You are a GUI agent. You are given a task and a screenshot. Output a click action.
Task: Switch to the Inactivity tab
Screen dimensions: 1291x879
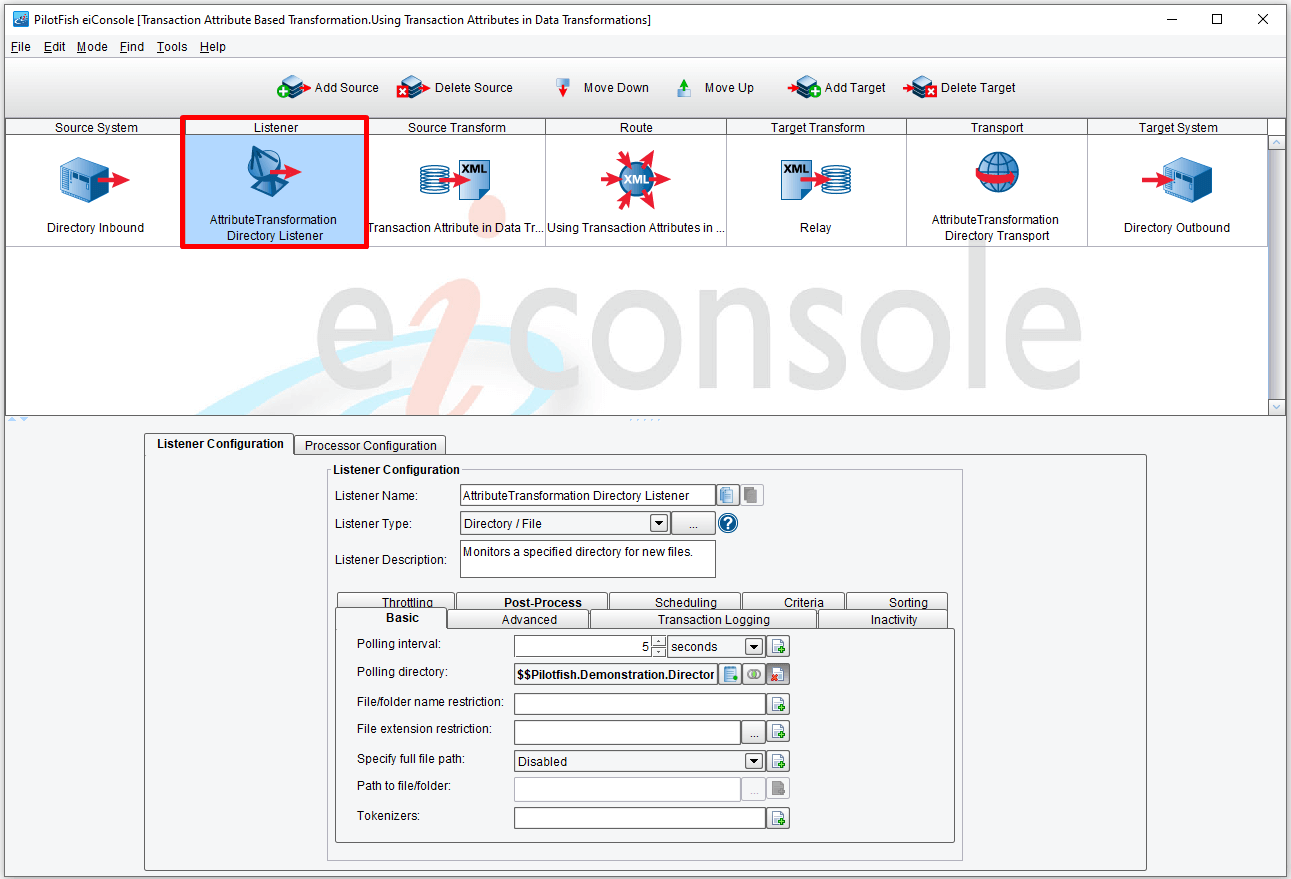pyautogui.click(x=883, y=619)
